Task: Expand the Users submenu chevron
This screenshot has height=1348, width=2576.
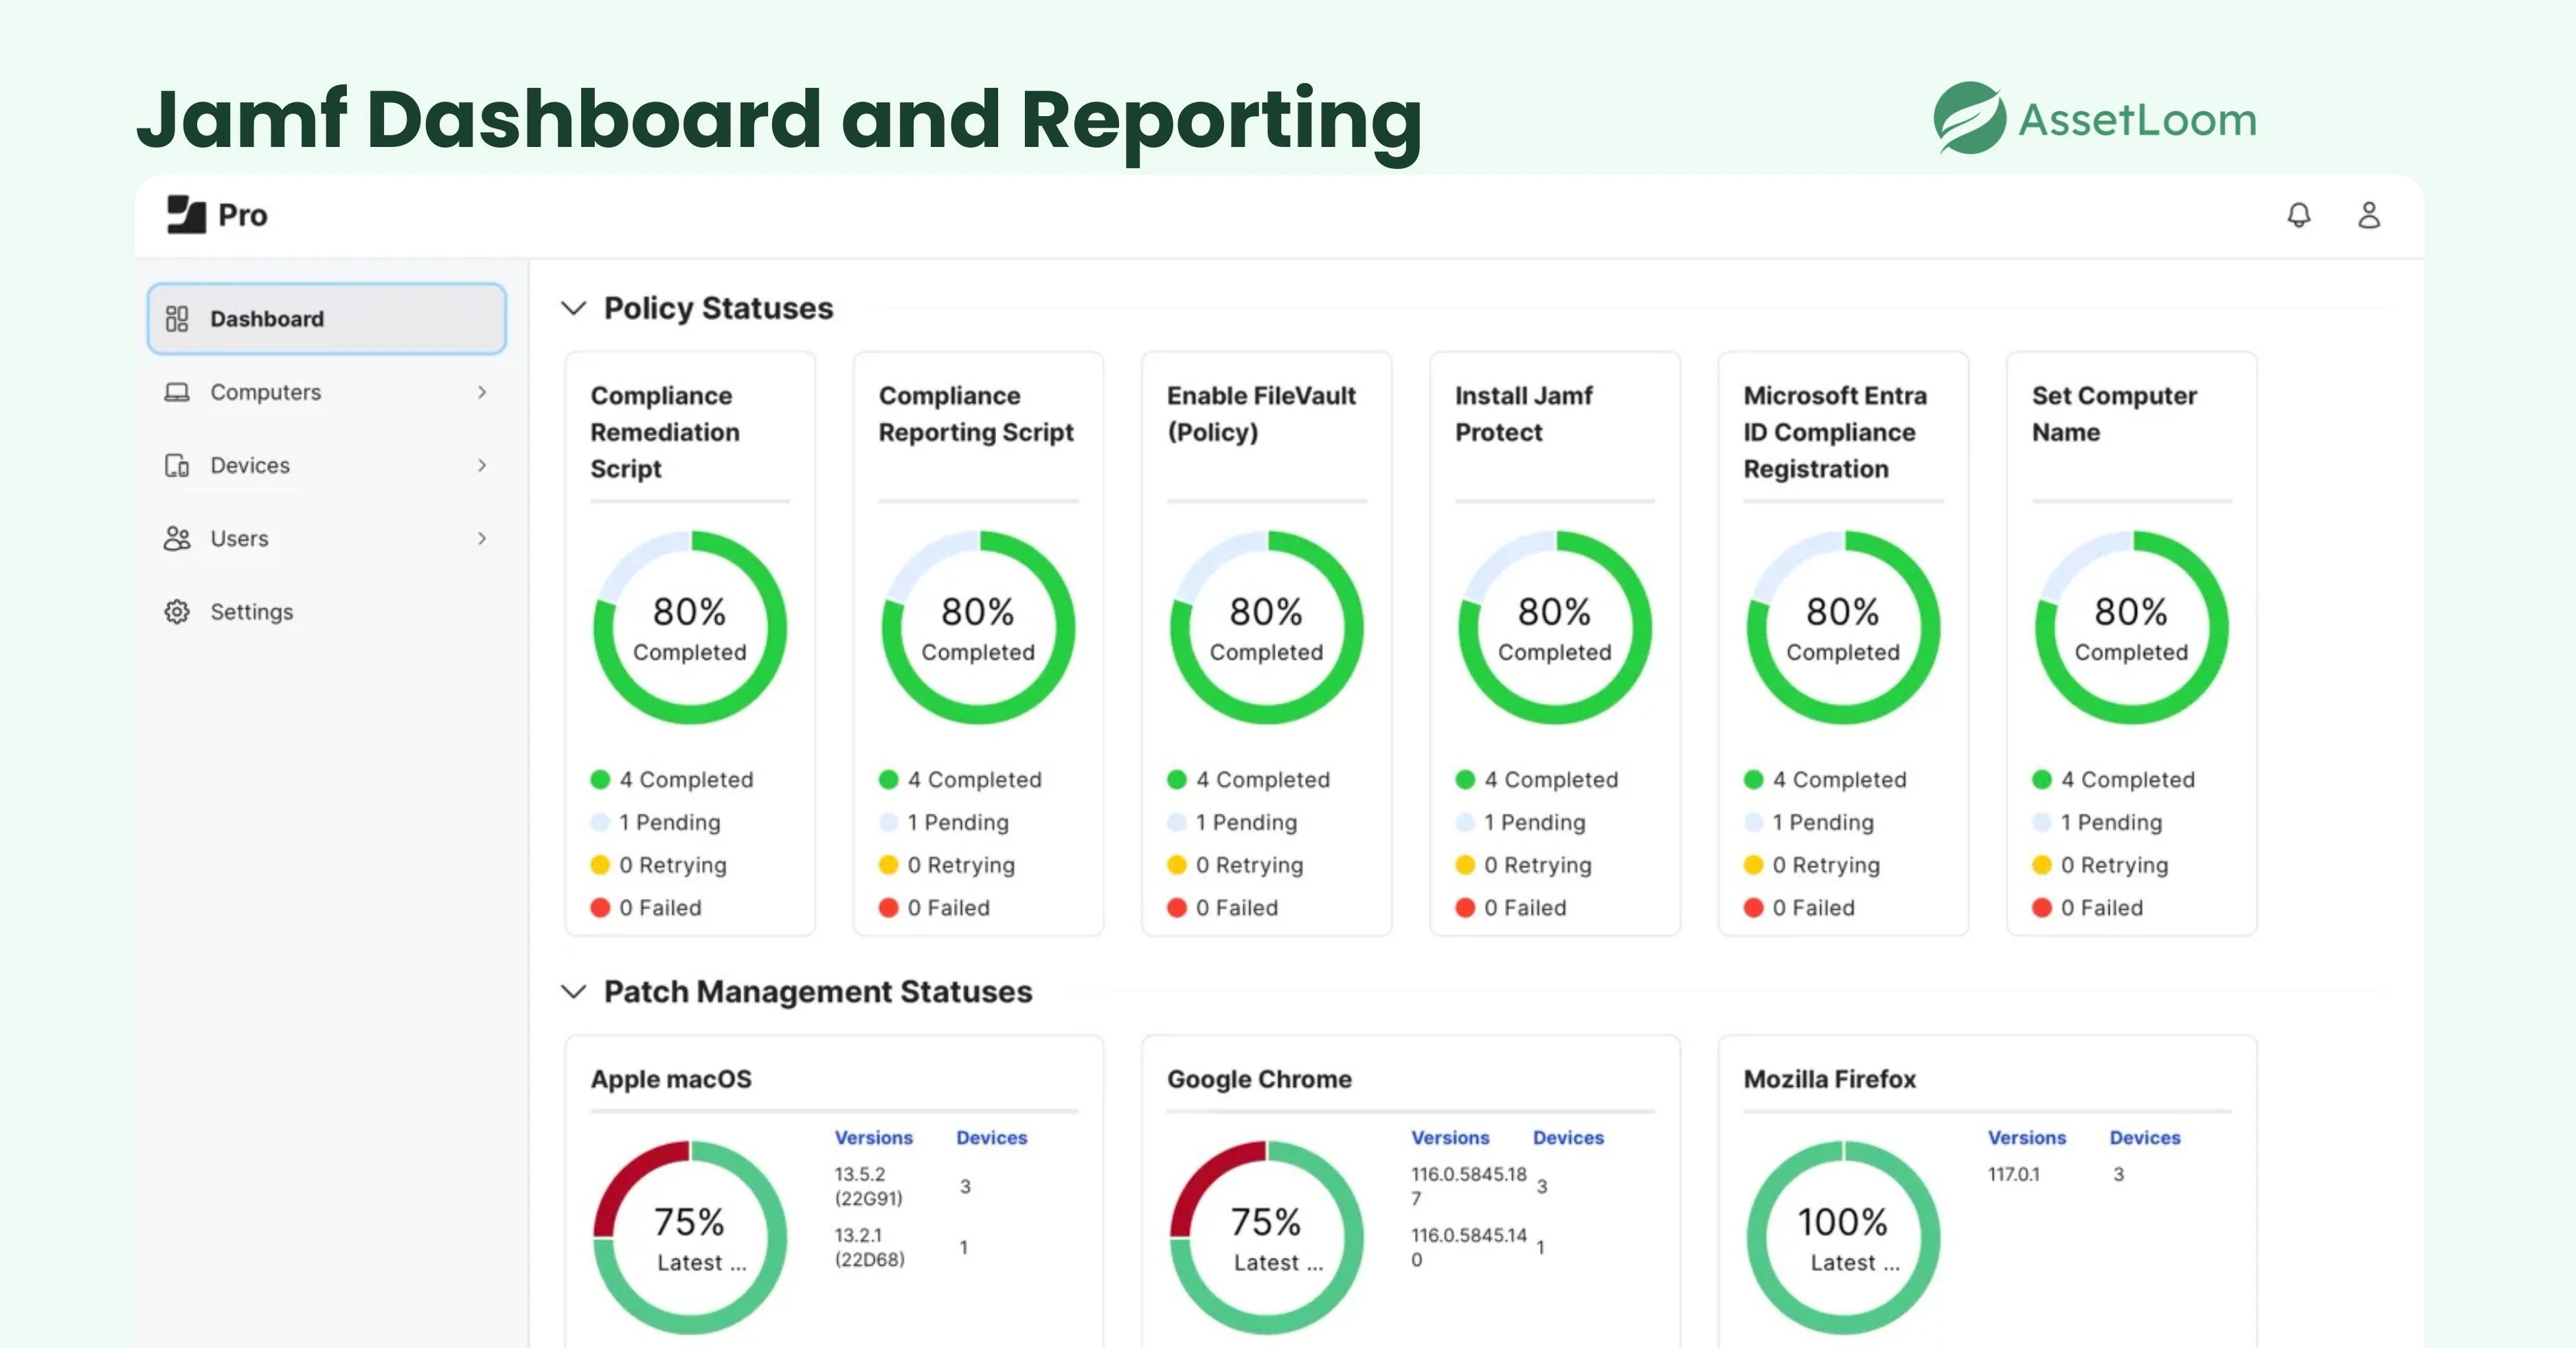Action: coord(482,539)
